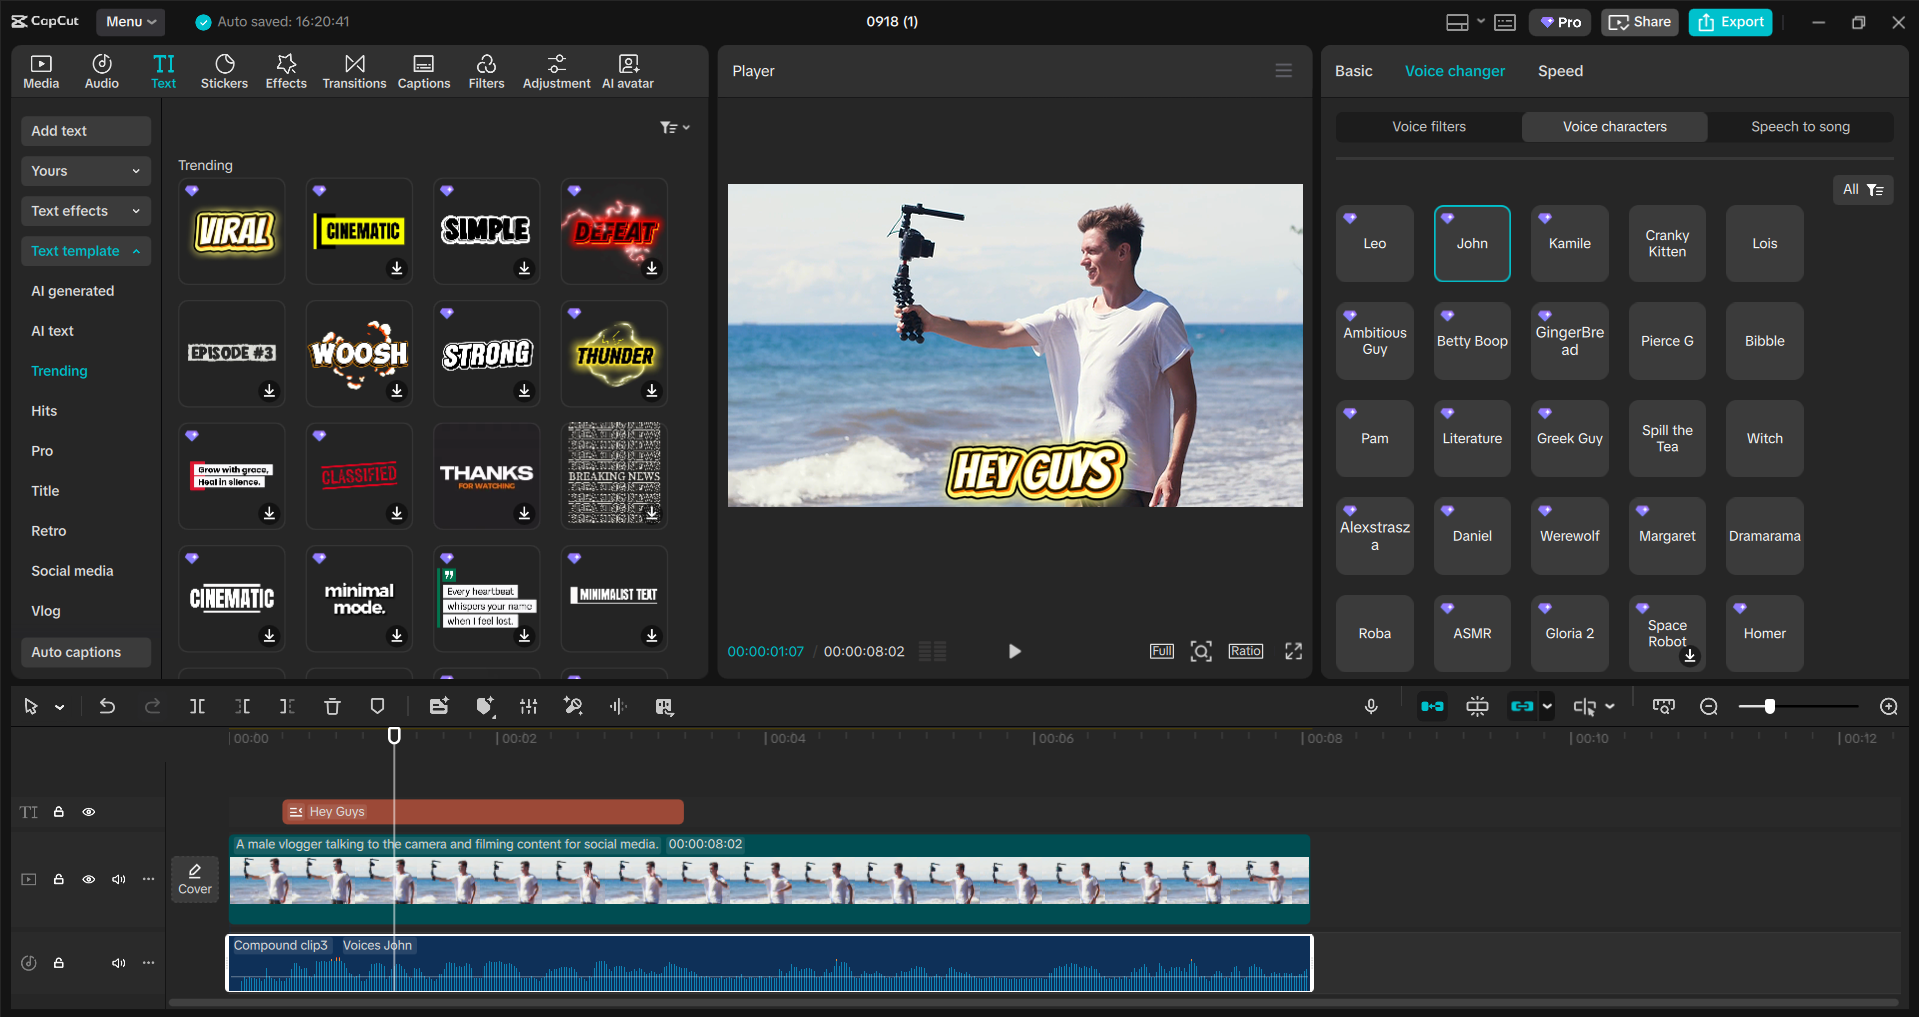Open the Filters panel

pyautogui.click(x=486, y=70)
